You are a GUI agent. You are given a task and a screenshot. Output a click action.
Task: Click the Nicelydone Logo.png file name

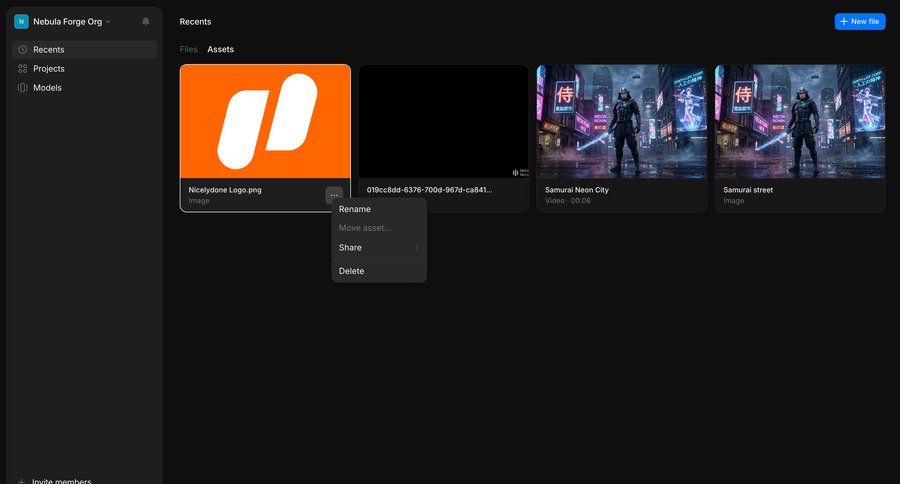point(225,189)
